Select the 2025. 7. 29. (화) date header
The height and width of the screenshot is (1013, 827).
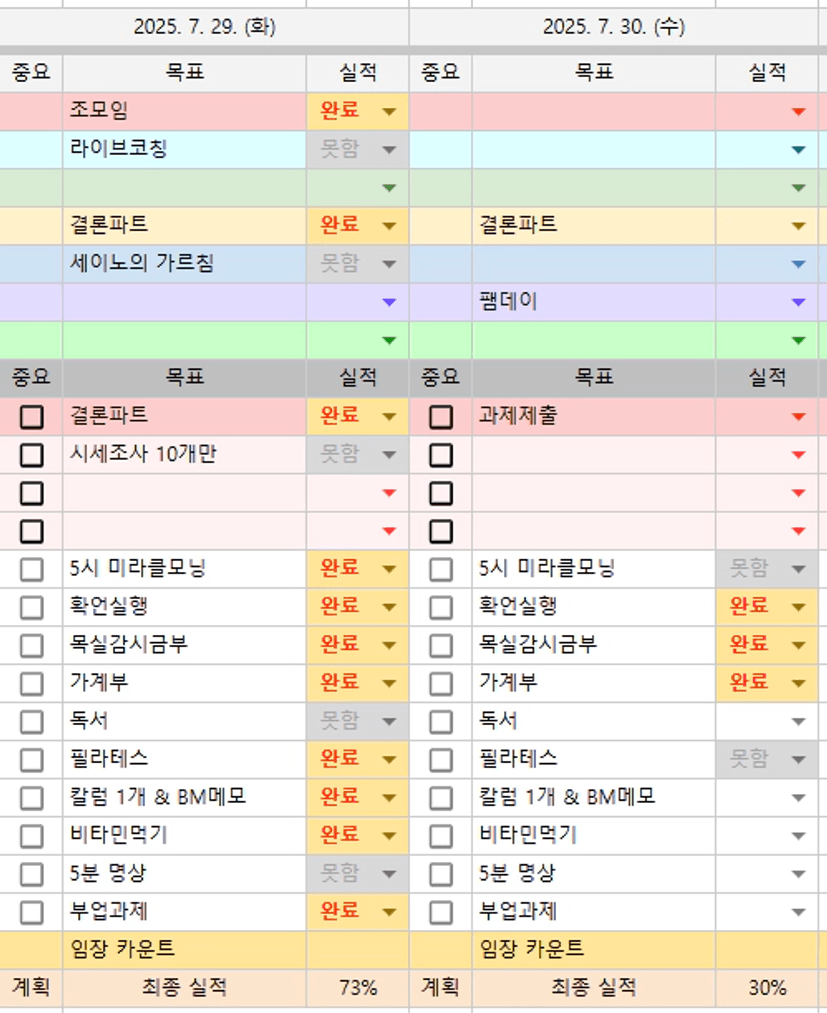point(204,27)
